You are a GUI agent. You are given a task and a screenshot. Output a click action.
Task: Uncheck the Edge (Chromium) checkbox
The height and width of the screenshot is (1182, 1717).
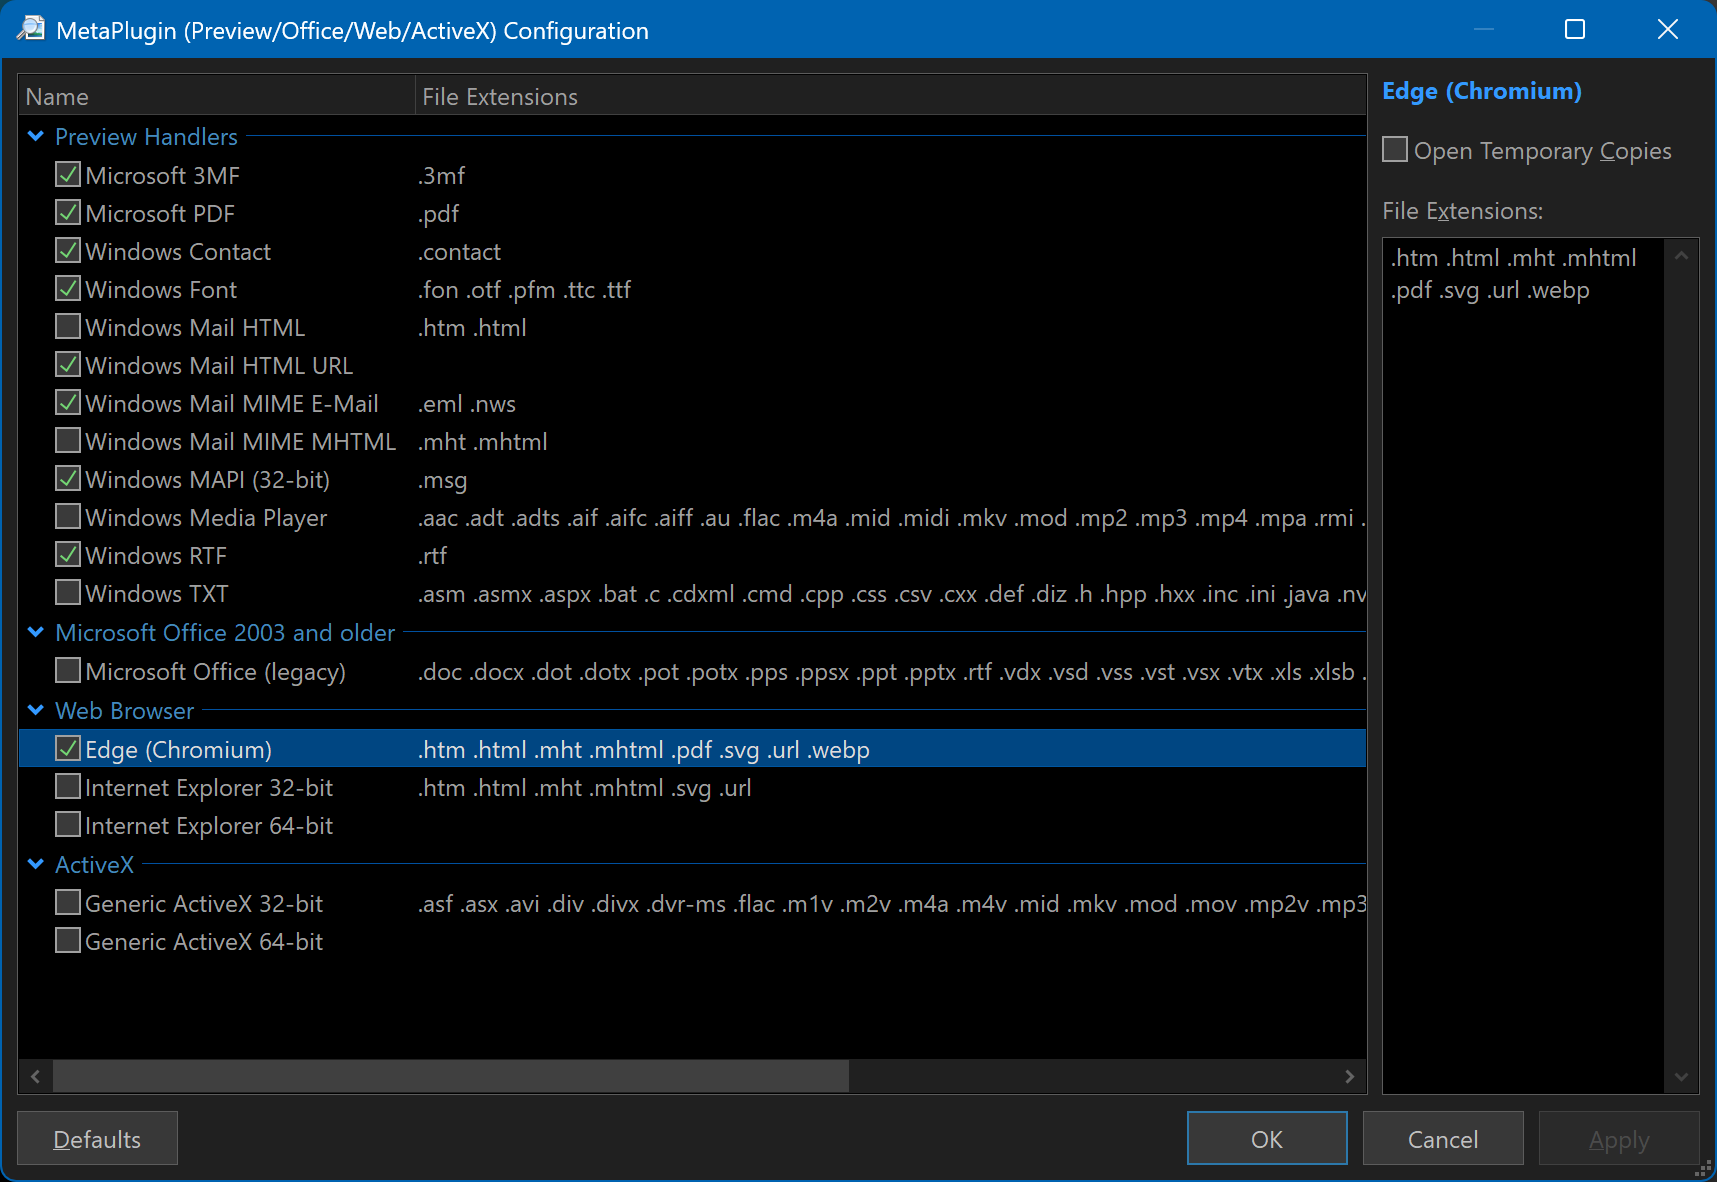(x=68, y=749)
